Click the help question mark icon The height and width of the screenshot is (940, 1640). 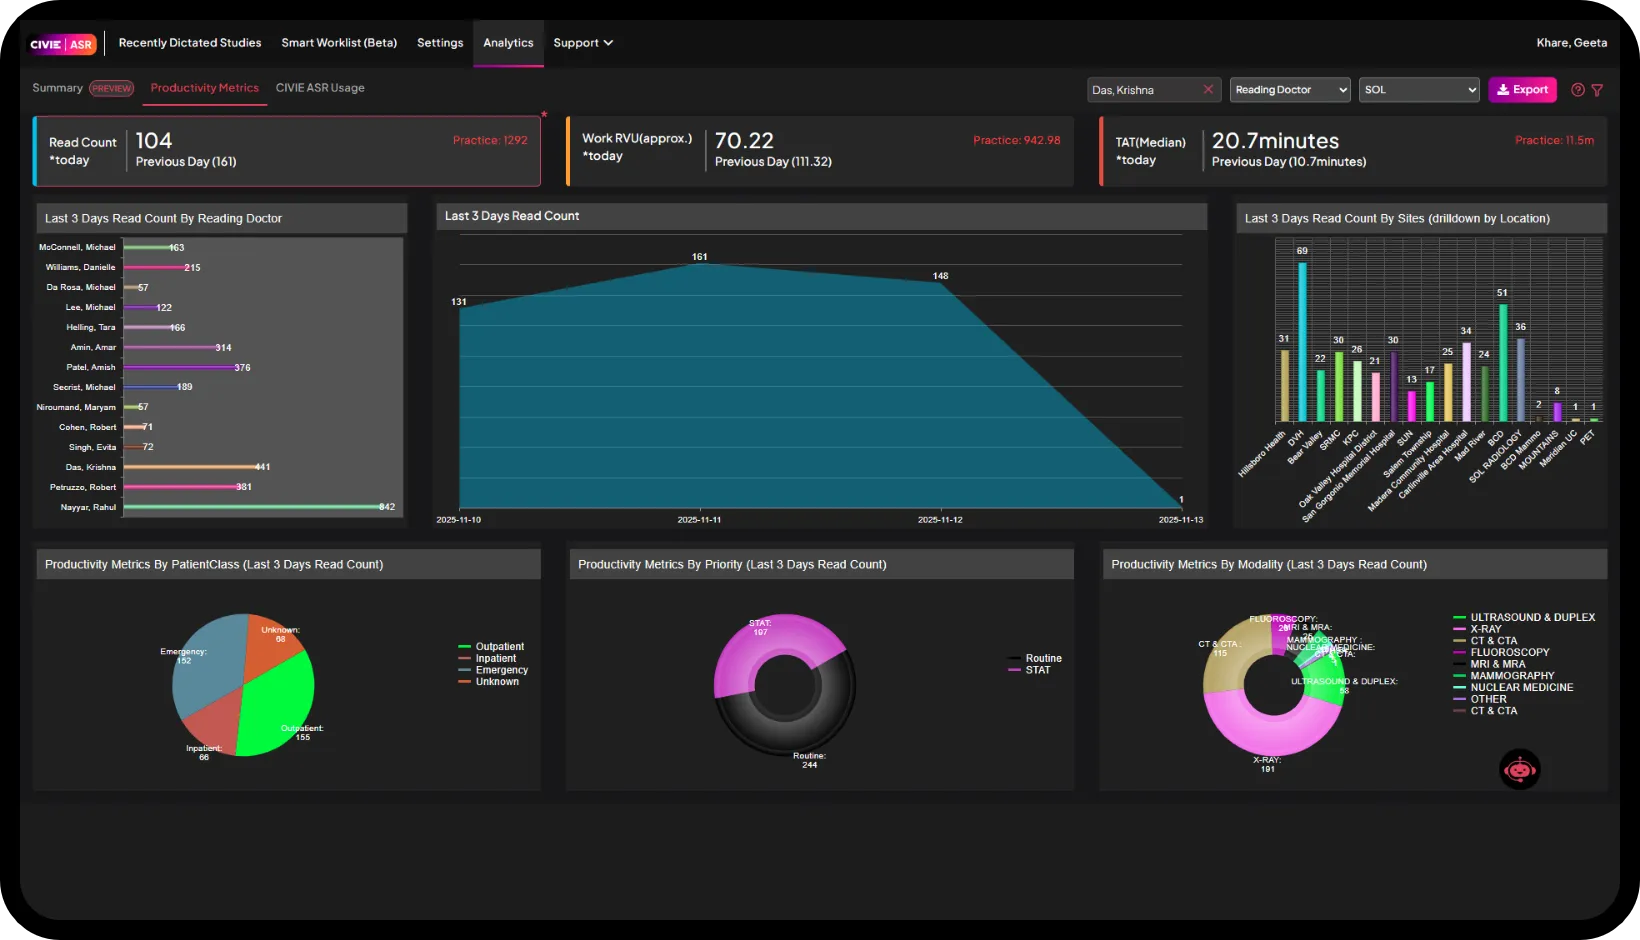pos(1577,90)
